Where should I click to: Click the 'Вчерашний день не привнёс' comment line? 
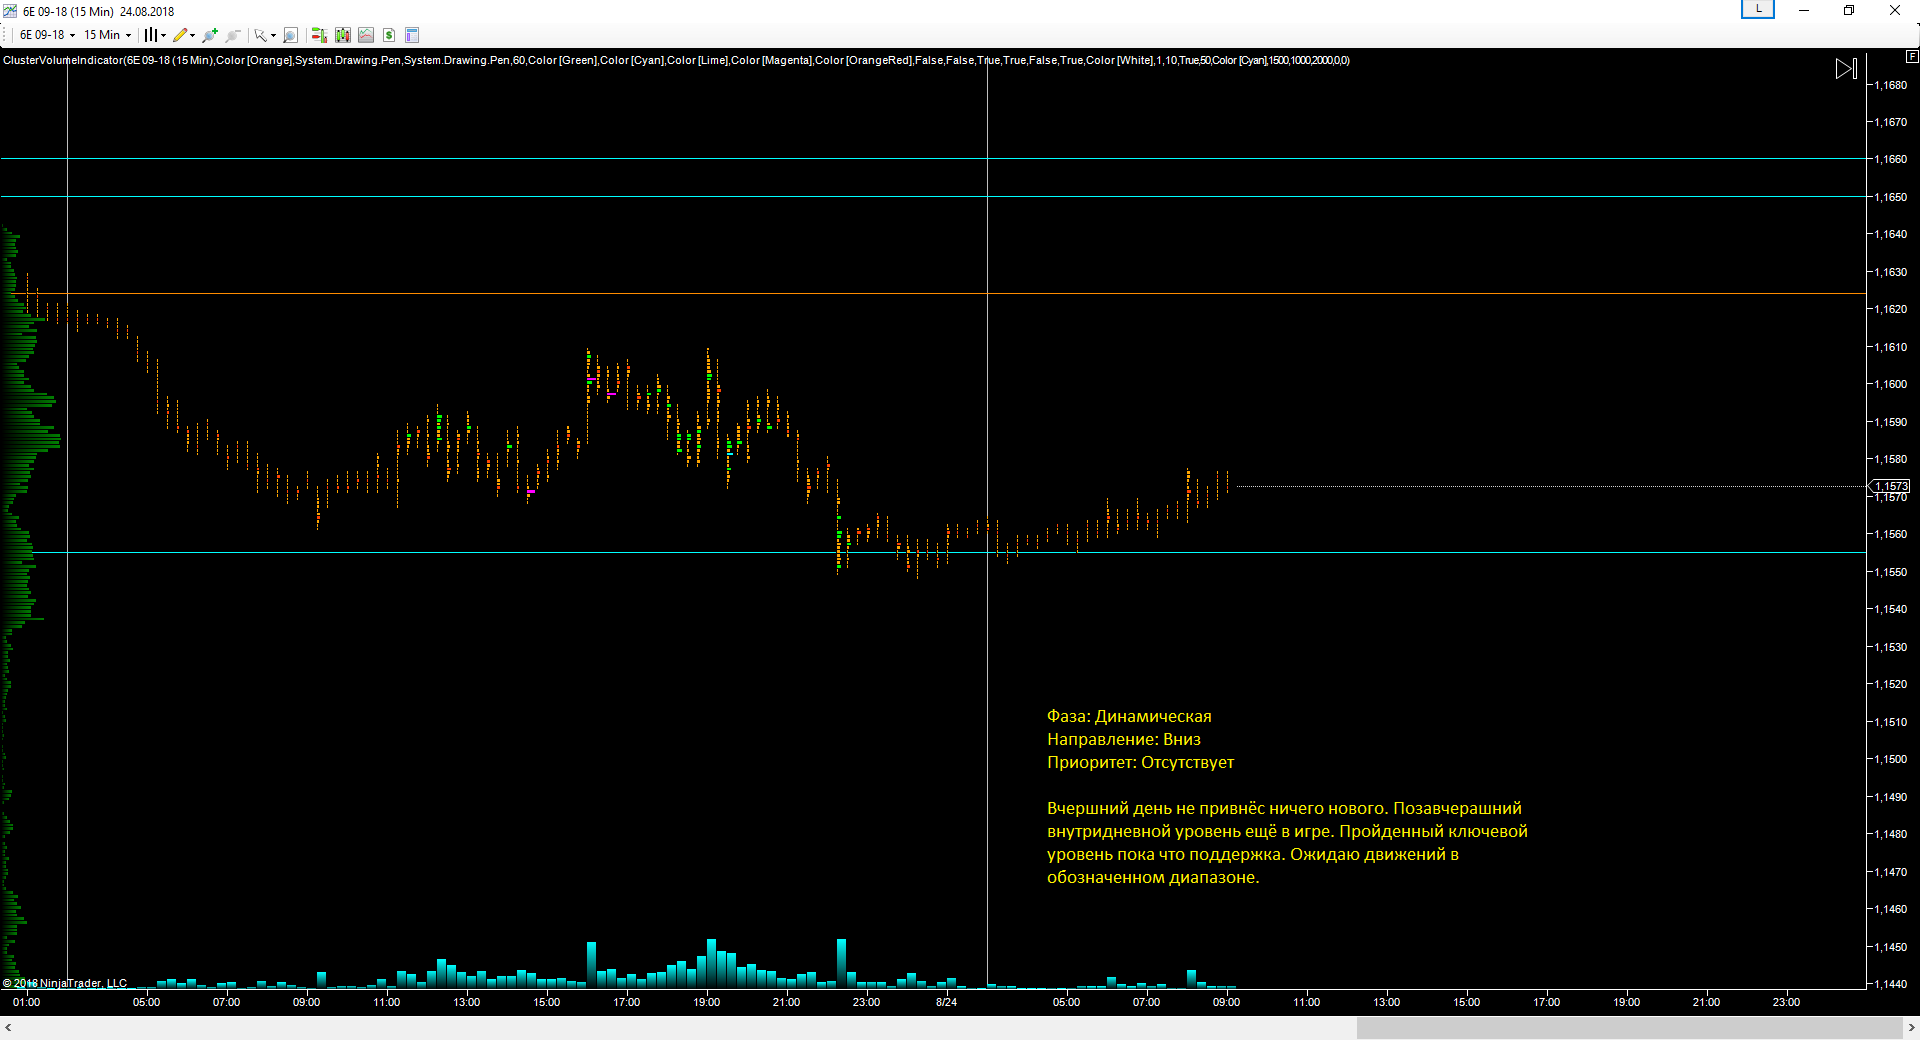click(x=1284, y=808)
